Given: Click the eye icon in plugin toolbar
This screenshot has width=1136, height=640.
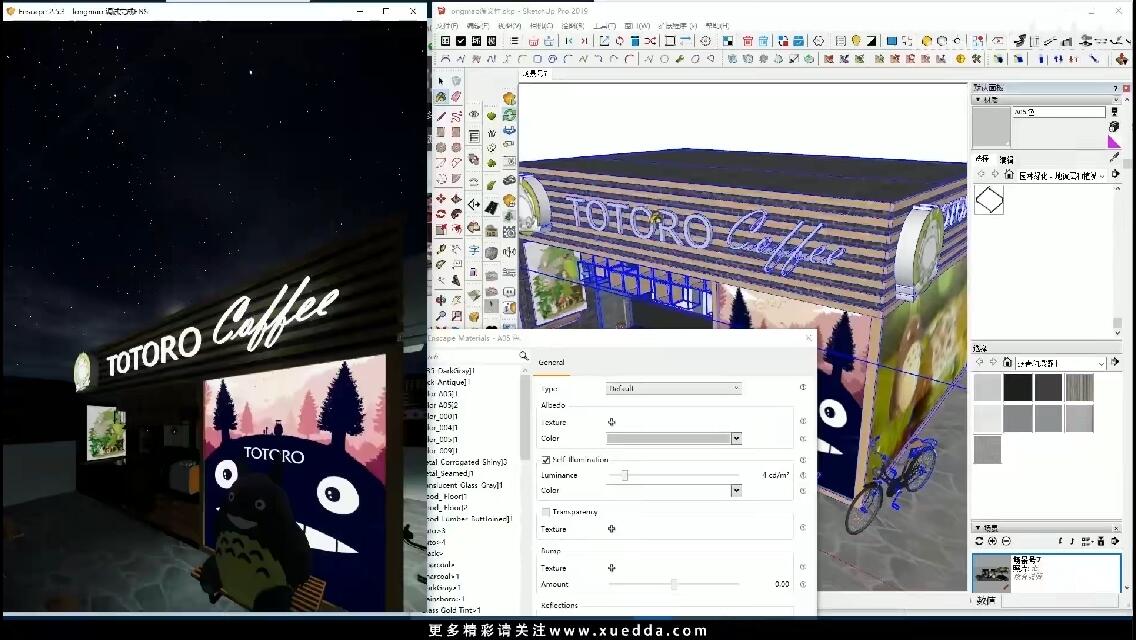Looking at the screenshot, I should 474,114.
